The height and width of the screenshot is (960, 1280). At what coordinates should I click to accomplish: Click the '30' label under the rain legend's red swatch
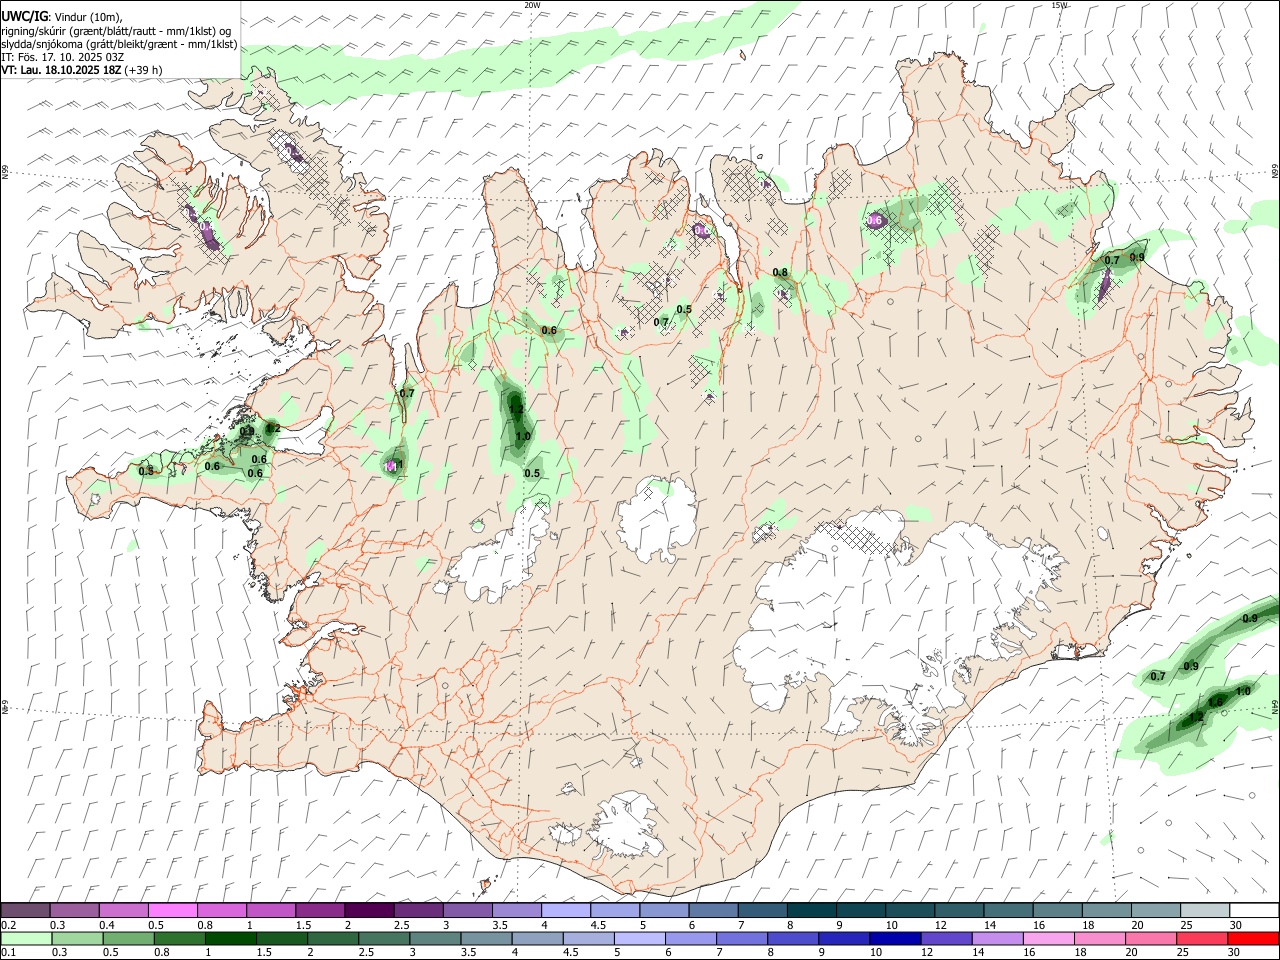(1235, 952)
